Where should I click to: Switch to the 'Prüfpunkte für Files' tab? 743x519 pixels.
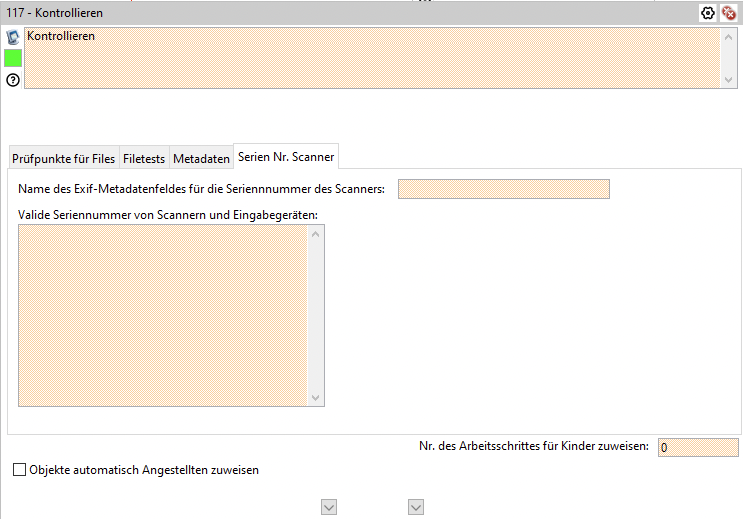tap(63, 158)
